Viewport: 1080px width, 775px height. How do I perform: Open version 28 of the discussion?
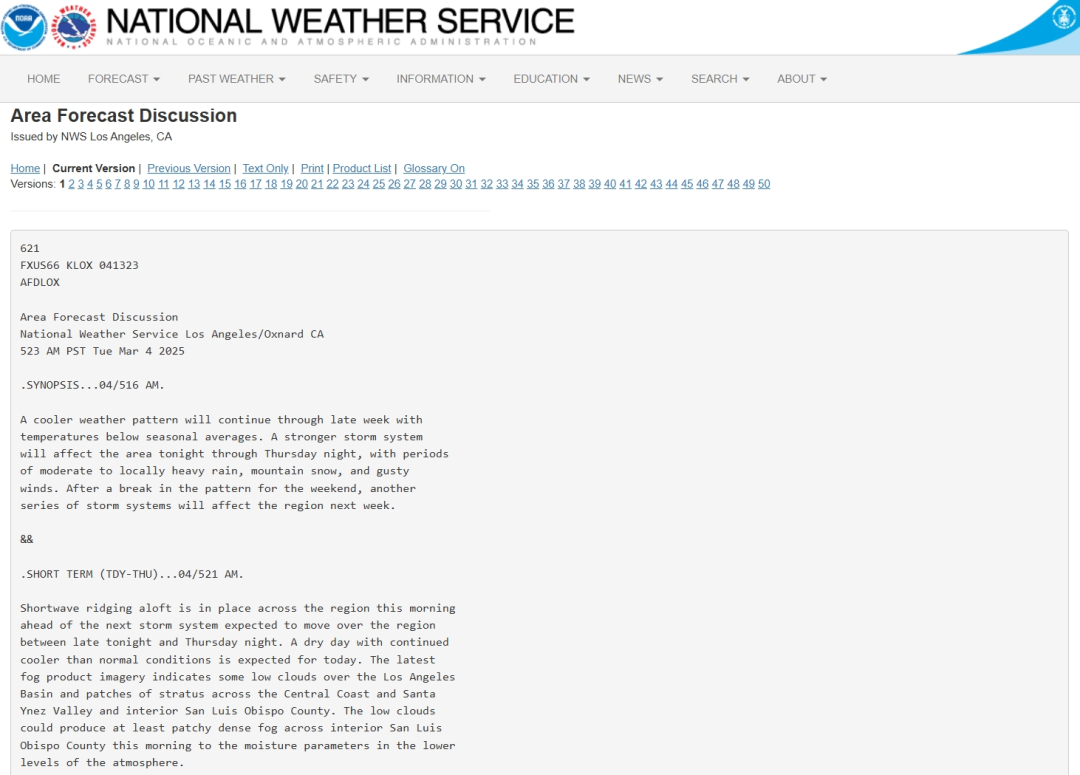(x=425, y=184)
